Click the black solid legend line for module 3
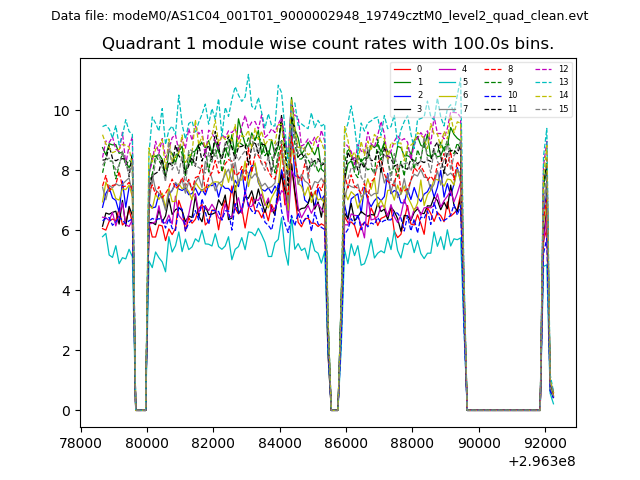 click(405, 108)
